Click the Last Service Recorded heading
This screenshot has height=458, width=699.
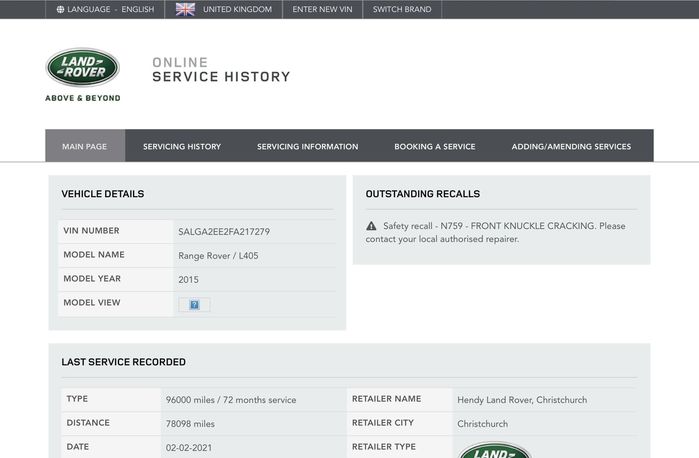click(123, 362)
